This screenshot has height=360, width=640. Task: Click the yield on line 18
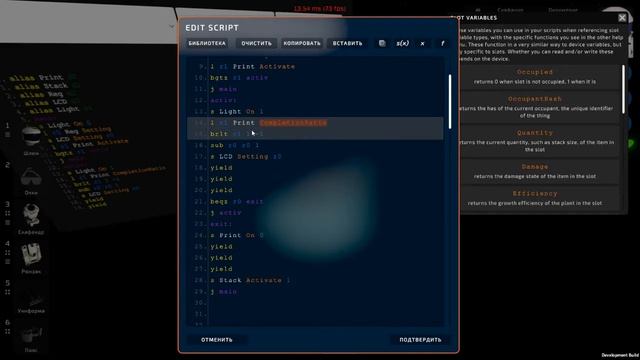coord(221,168)
